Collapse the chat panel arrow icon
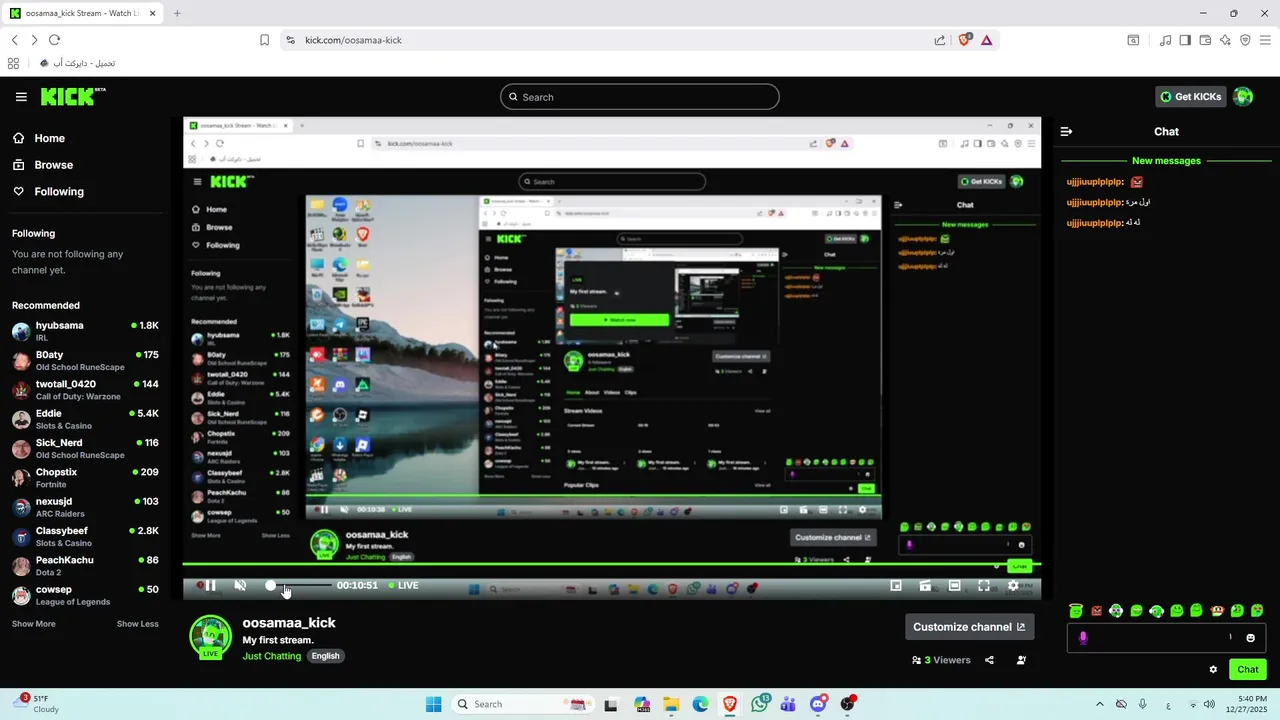This screenshot has width=1280, height=720. coord(1066,131)
